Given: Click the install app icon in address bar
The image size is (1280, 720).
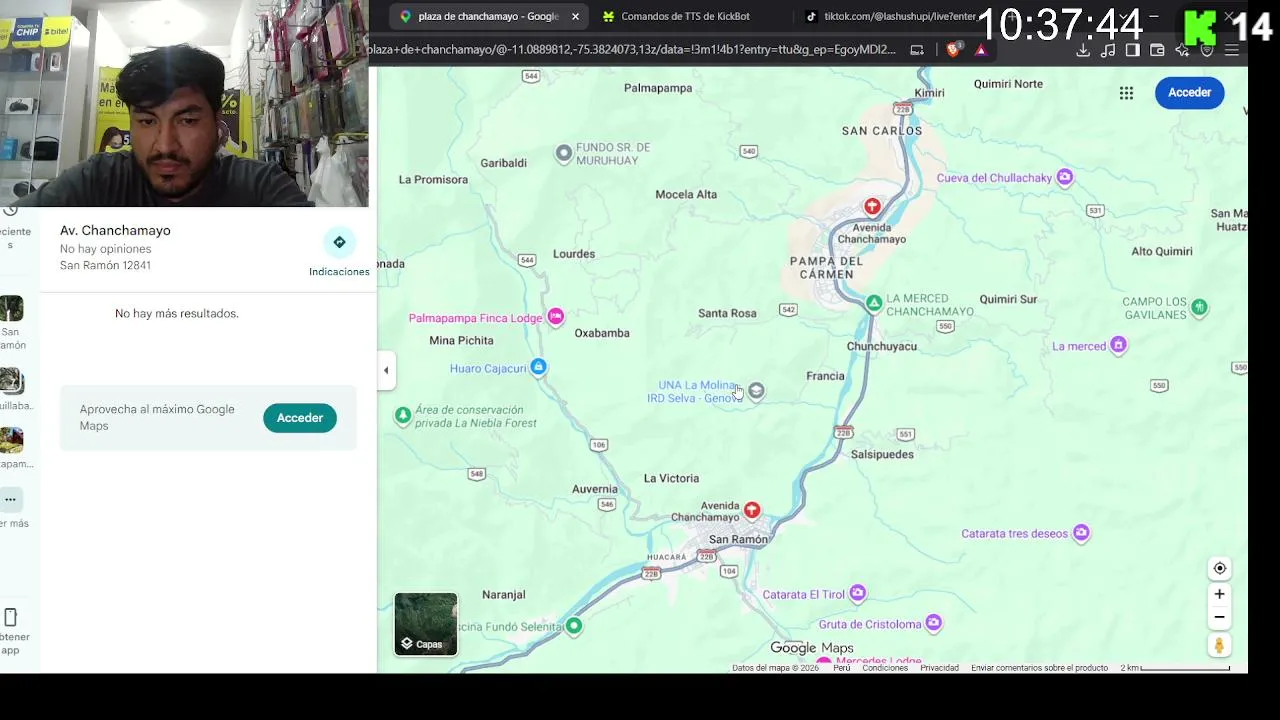Looking at the screenshot, I should (x=917, y=50).
